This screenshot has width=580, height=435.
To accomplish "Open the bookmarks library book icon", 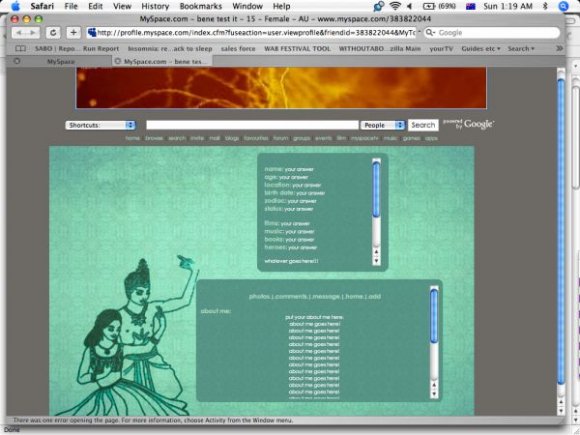I will click(x=20, y=48).
